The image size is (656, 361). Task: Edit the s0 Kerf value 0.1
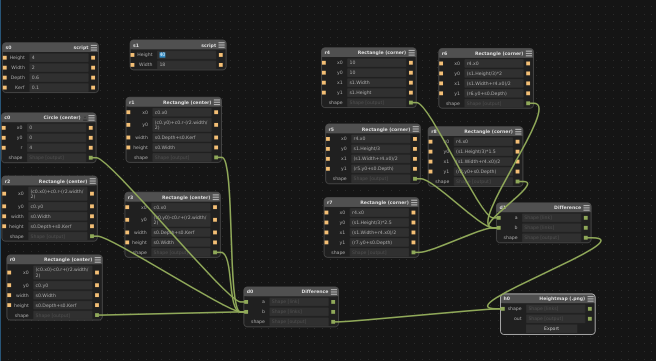pos(59,87)
